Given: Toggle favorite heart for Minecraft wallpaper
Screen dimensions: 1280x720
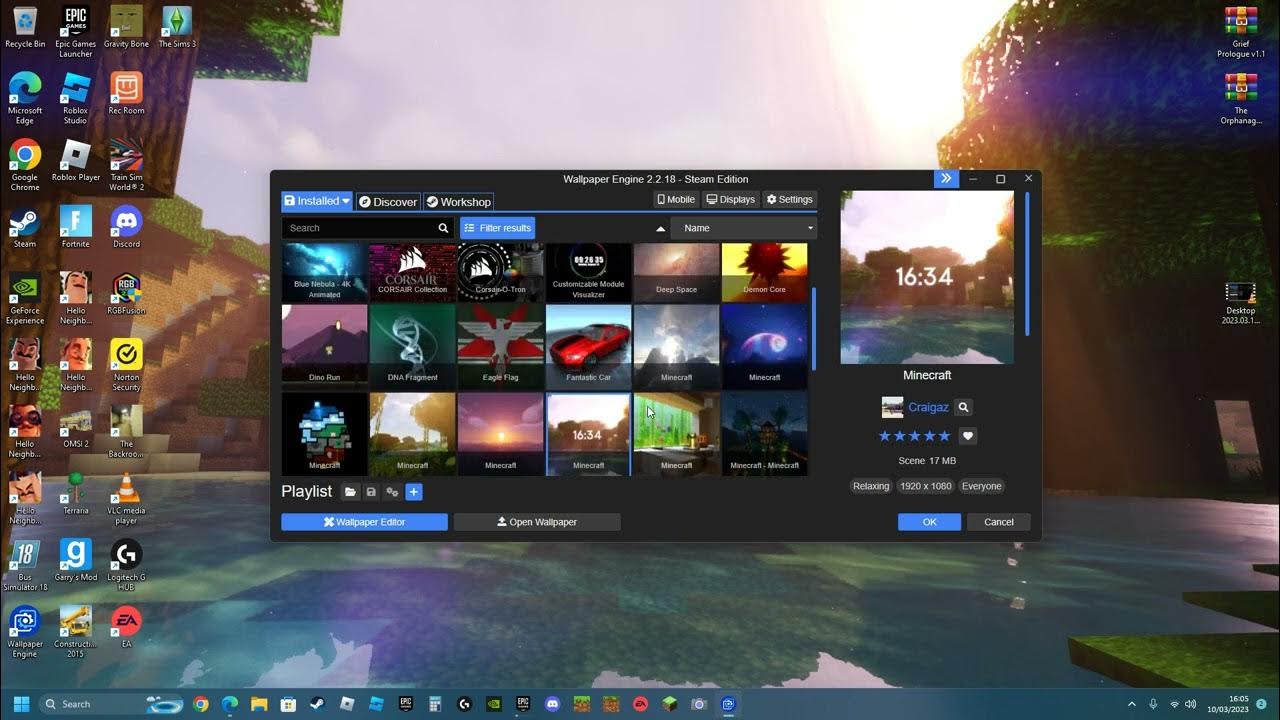Looking at the screenshot, I should (967, 436).
